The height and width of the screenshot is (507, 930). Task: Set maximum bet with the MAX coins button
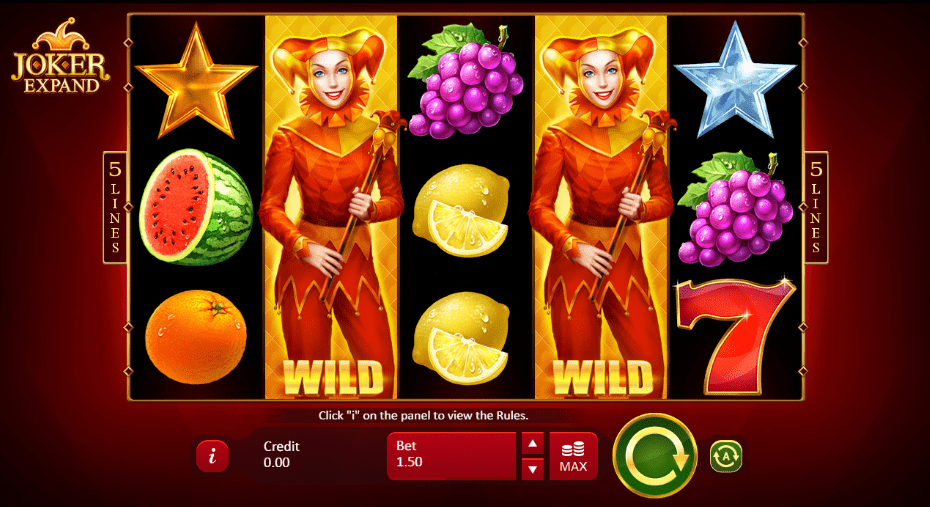[573, 456]
